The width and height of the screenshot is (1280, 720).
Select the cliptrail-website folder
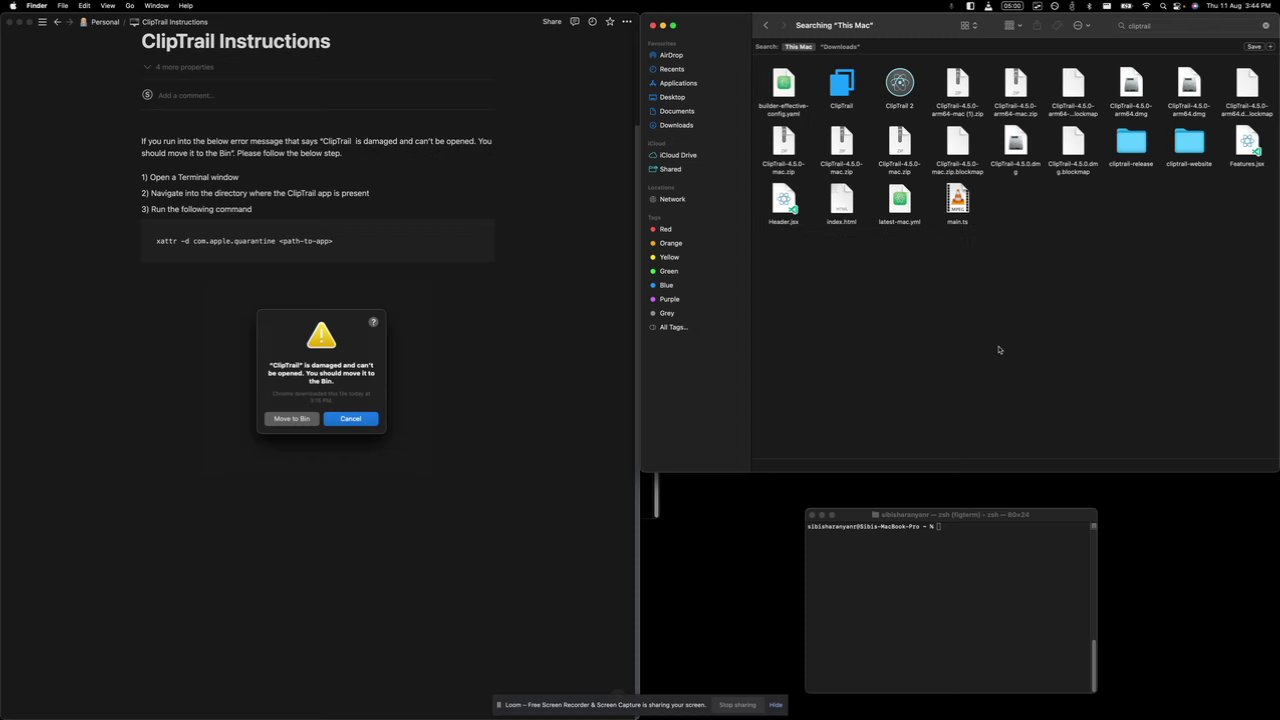1189,147
